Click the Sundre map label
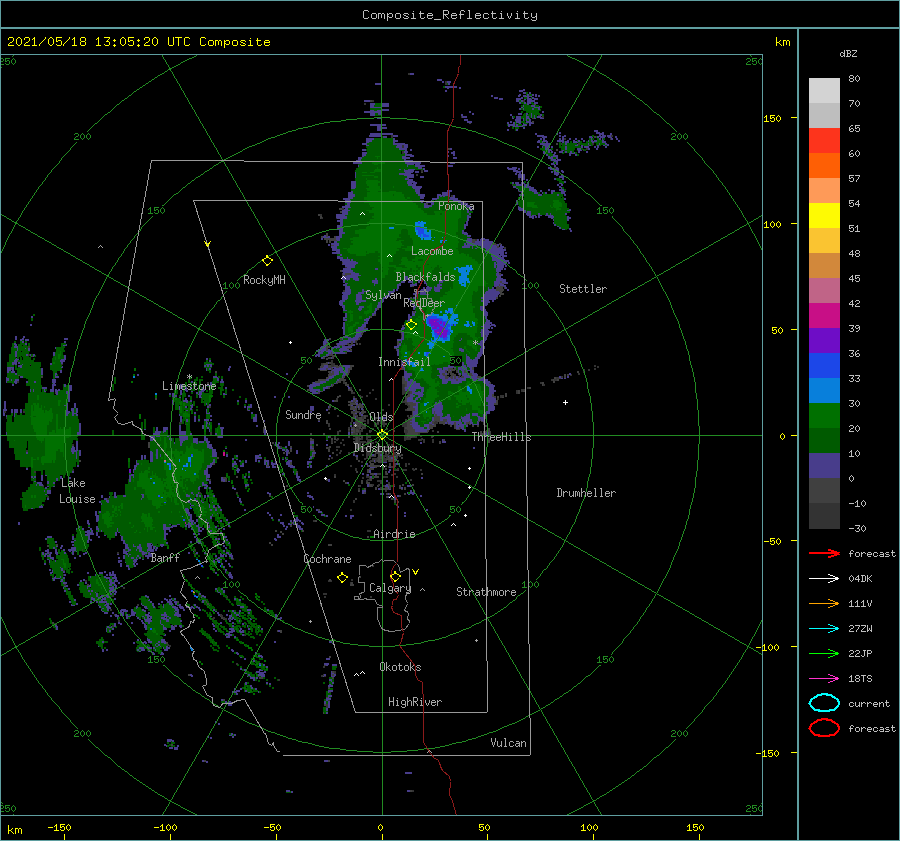 coord(303,414)
